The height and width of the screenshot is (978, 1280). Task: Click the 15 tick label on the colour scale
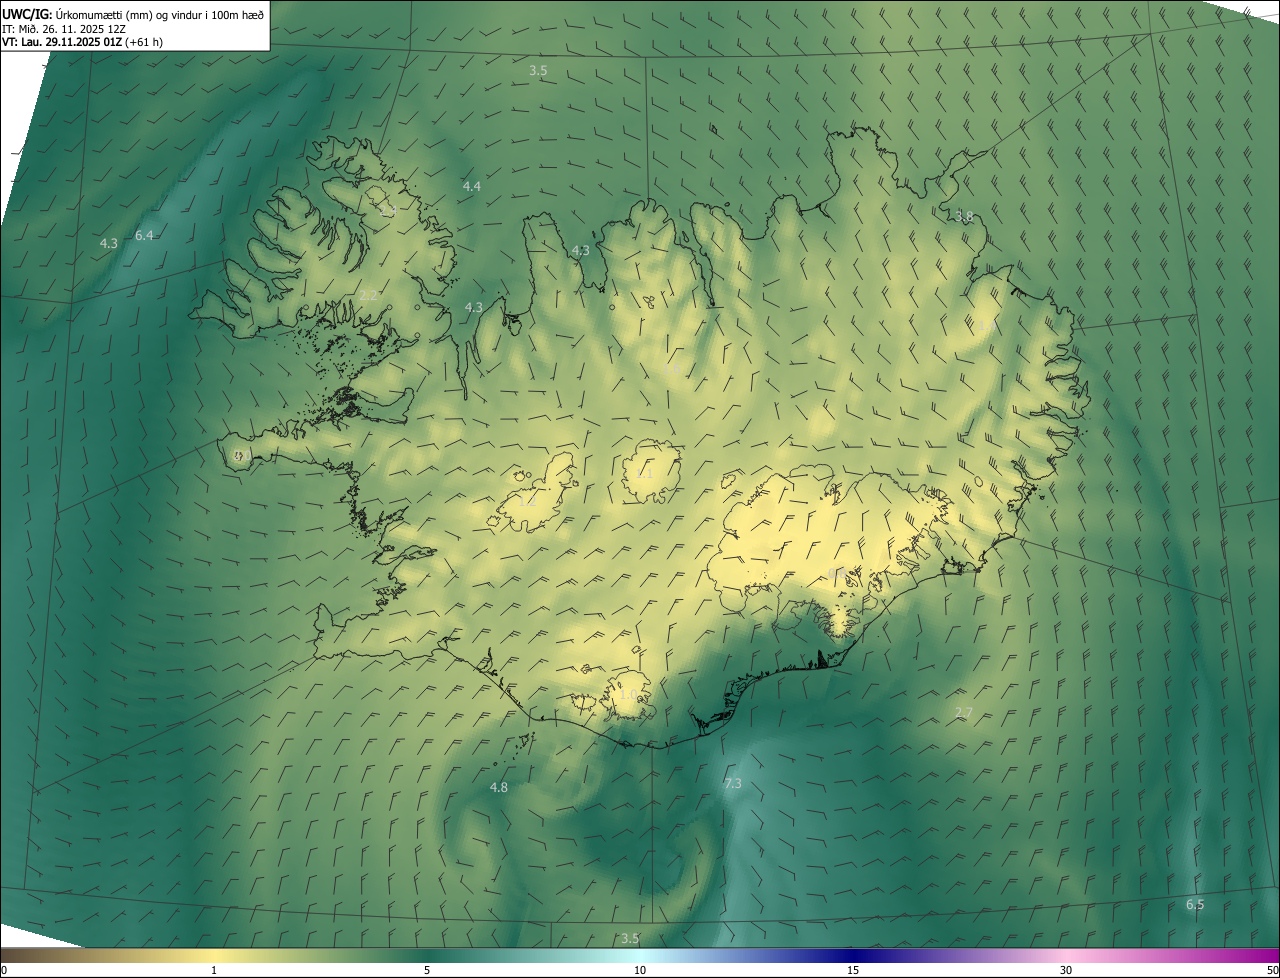[x=853, y=970]
